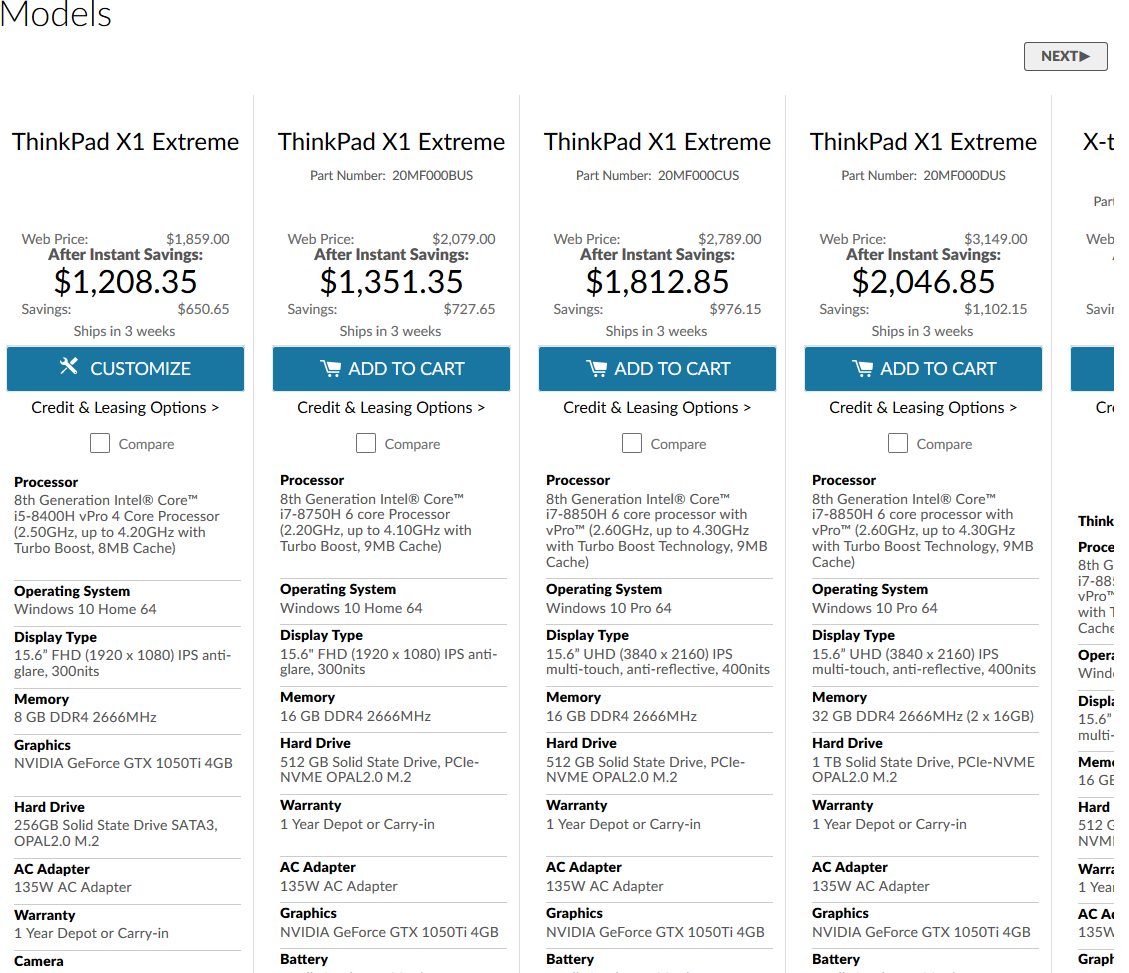Viewport: 1129px width, 973px height.
Task: Click the $650.65 savings amount
Action: pyautogui.click(x=204, y=310)
